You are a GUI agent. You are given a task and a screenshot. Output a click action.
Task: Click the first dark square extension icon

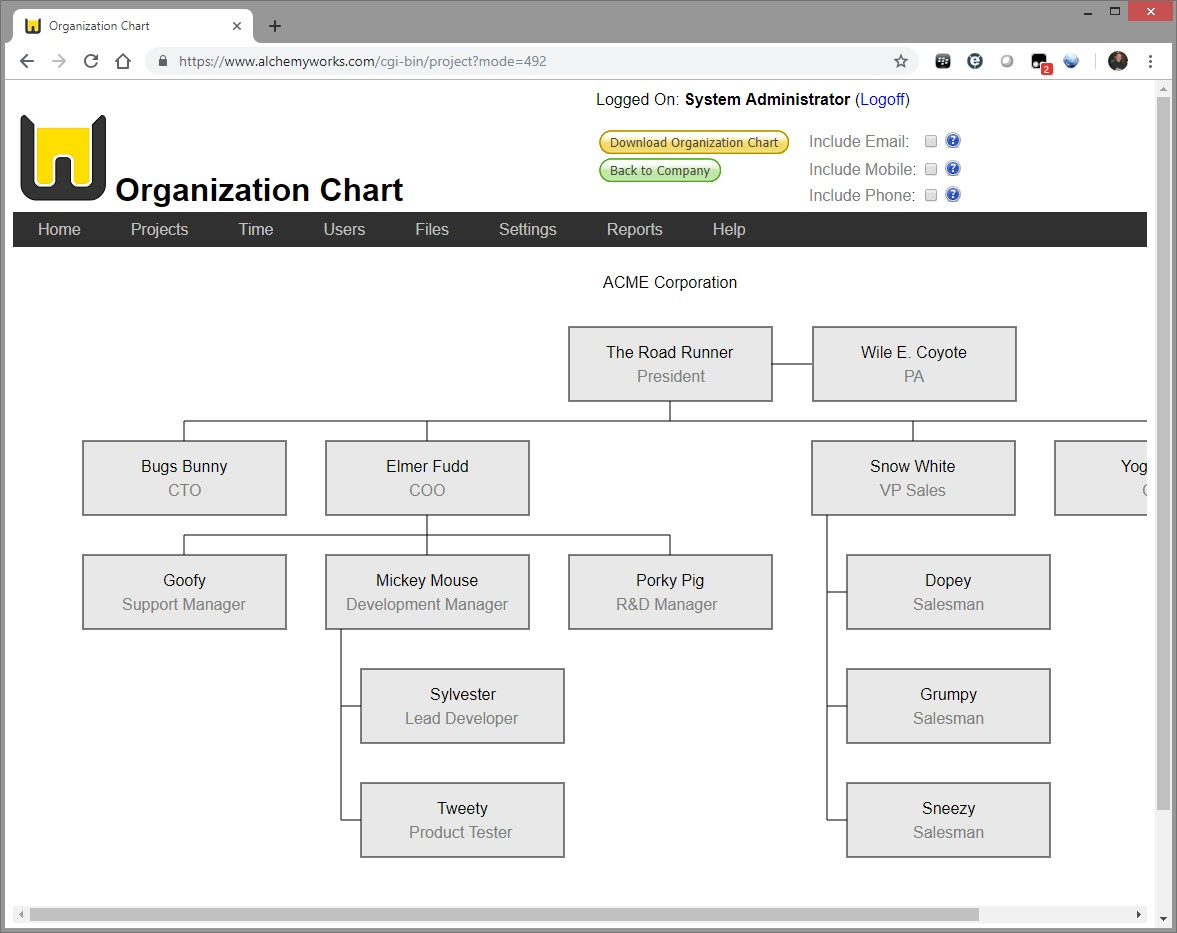(x=943, y=62)
